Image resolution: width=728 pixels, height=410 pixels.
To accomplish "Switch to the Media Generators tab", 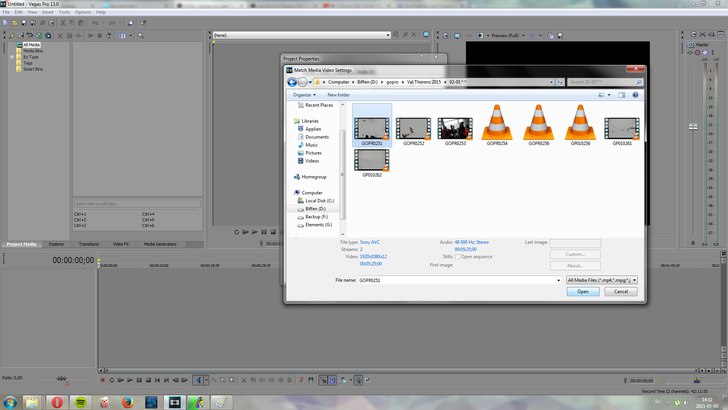I will (159, 243).
